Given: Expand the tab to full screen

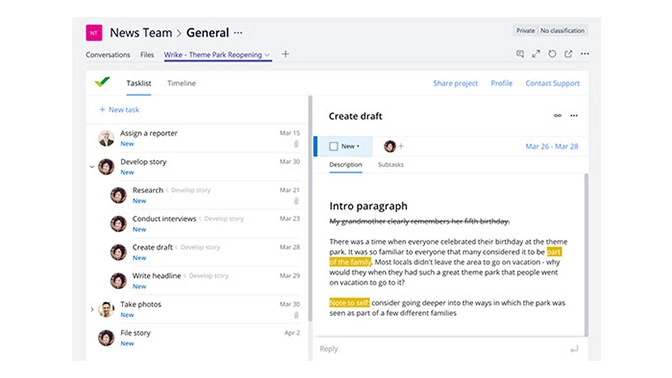Looking at the screenshot, I should (x=536, y=54).
